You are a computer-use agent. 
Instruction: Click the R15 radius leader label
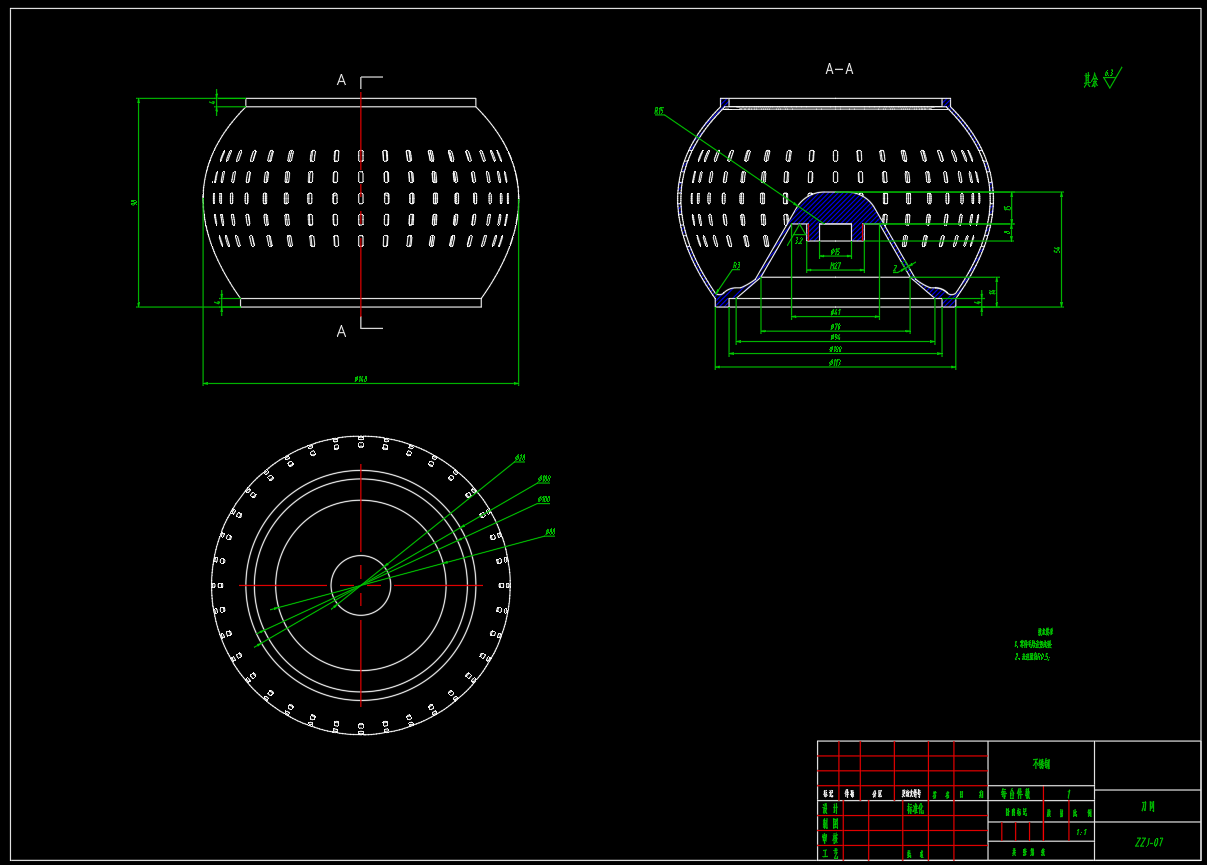tap(659, 111)
